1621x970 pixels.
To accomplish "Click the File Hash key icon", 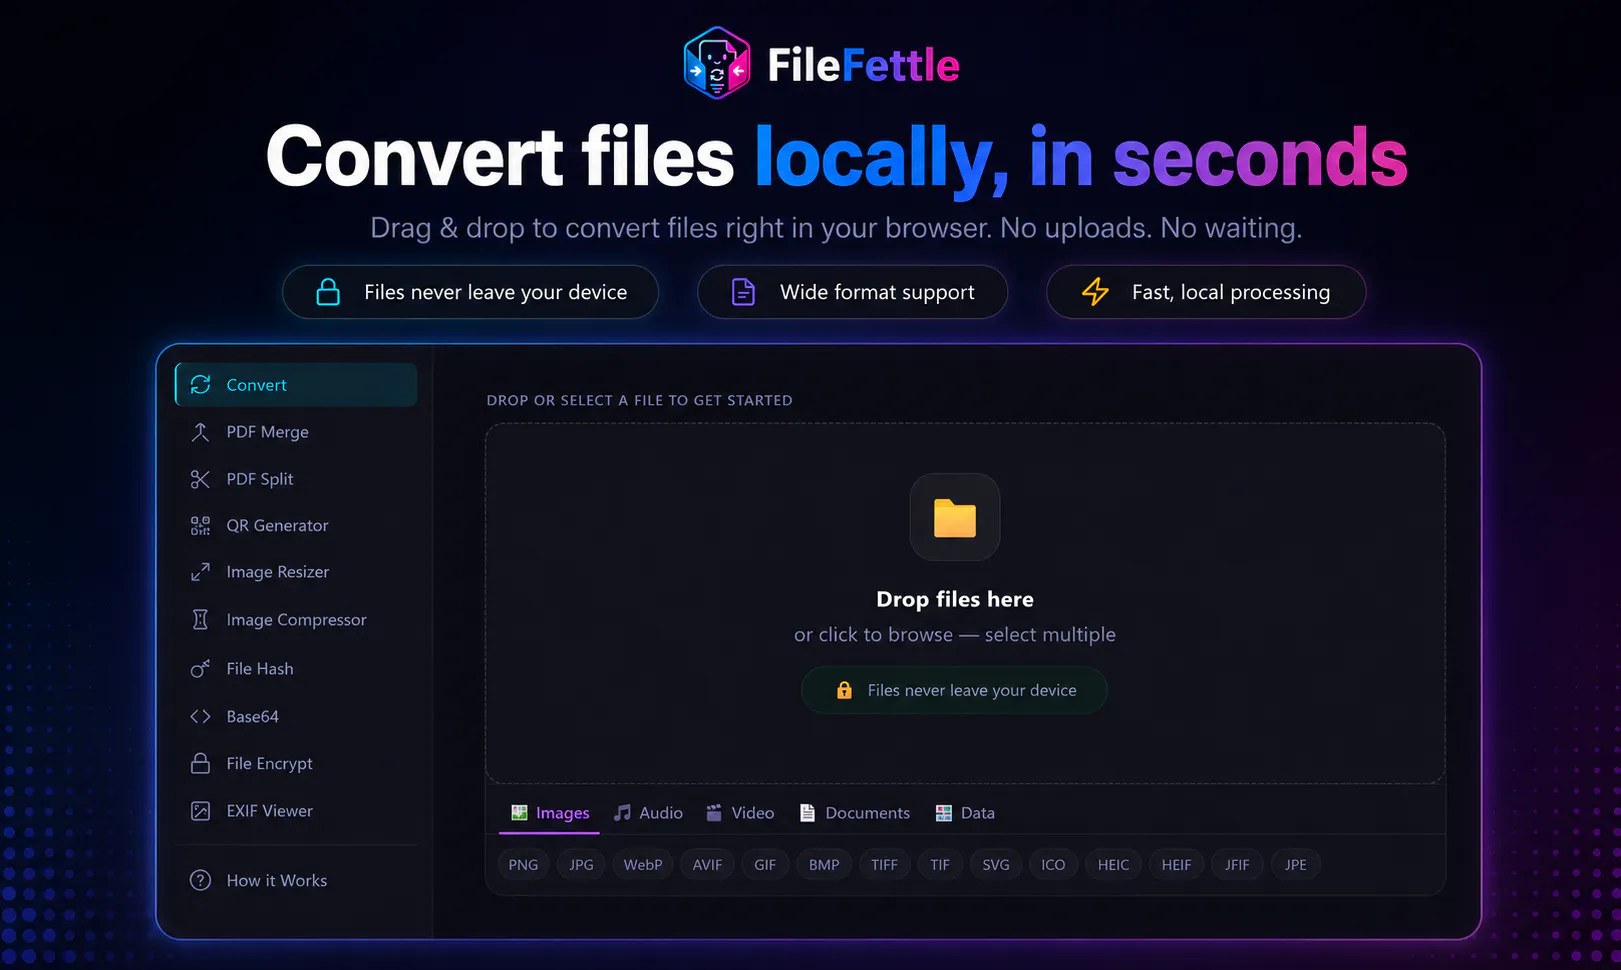I will [200, 669].
